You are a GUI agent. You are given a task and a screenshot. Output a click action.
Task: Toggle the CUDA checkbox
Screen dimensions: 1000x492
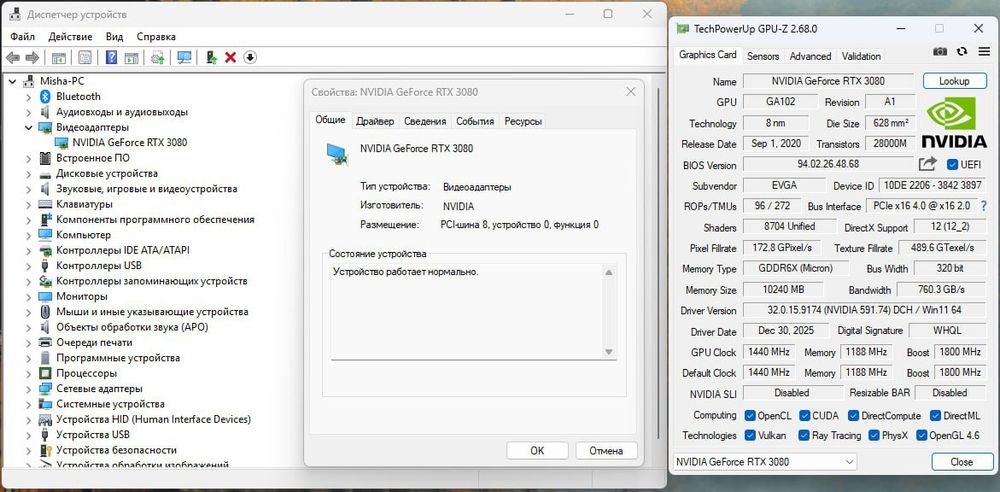[805, 415]
